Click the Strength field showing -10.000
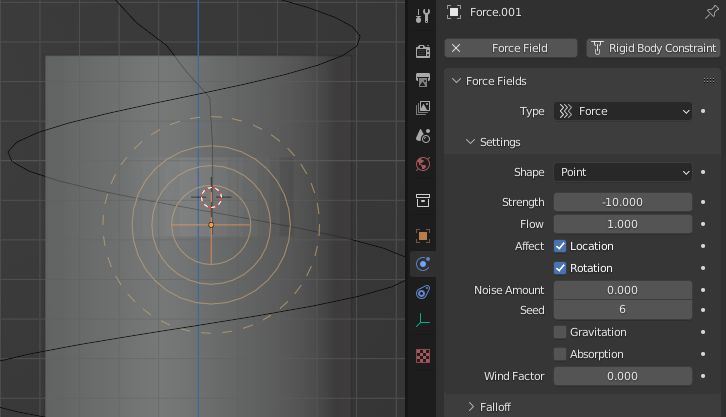This screenshot has width=726, height=417. click(x=623, y=202)
